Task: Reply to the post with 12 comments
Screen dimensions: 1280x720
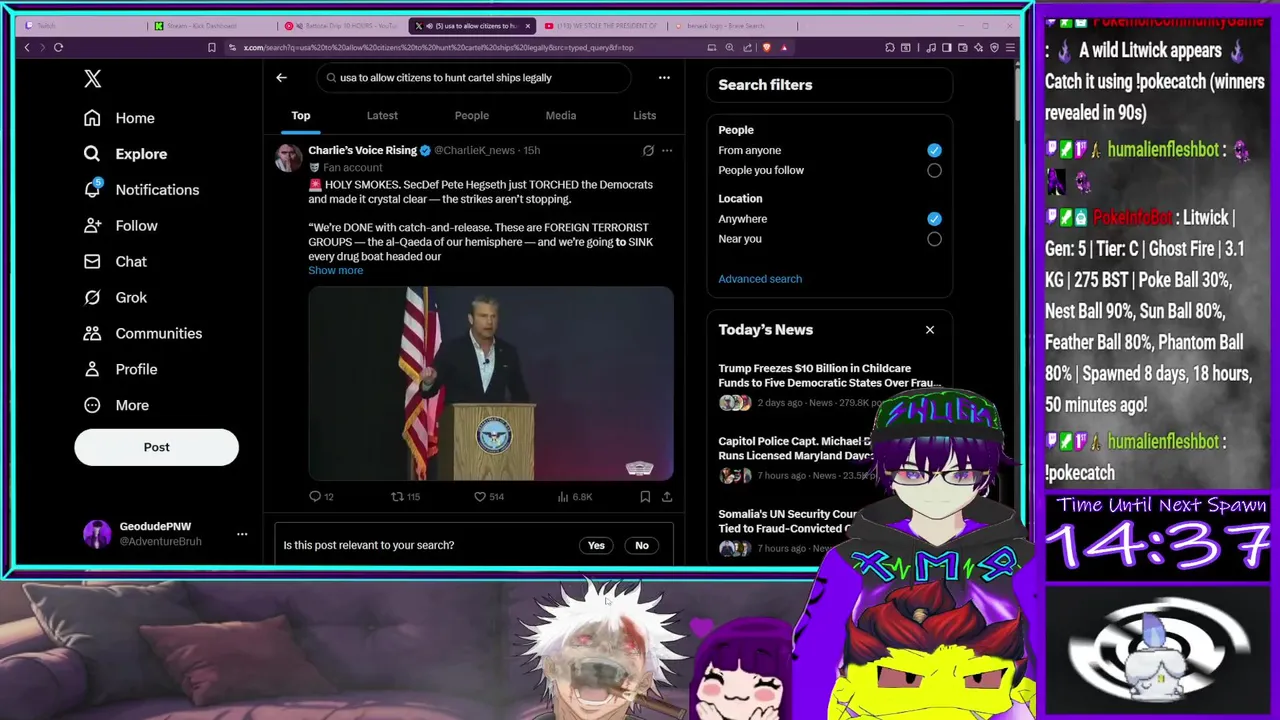Action: point(322,497)
